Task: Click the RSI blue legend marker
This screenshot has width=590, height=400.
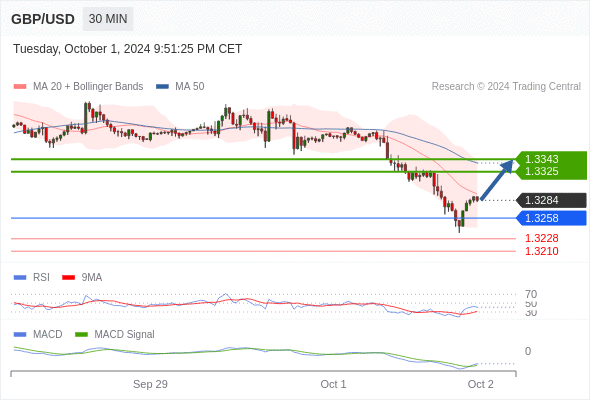Action: point(20,278)
